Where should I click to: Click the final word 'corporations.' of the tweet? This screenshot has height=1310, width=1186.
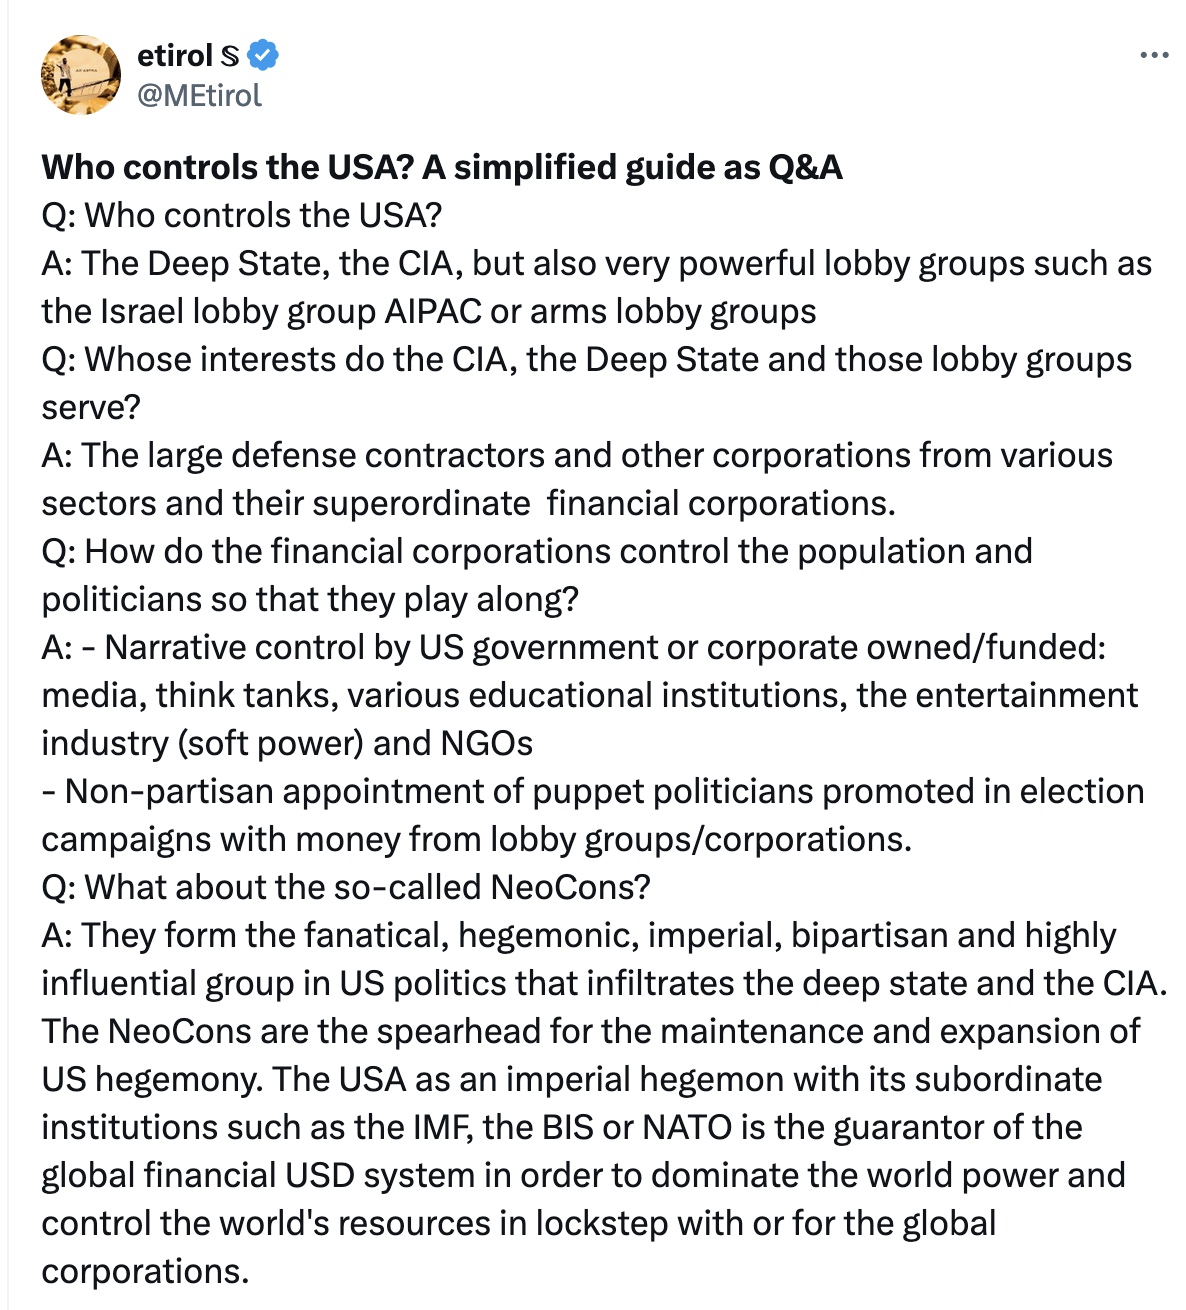click(145, 1271)
